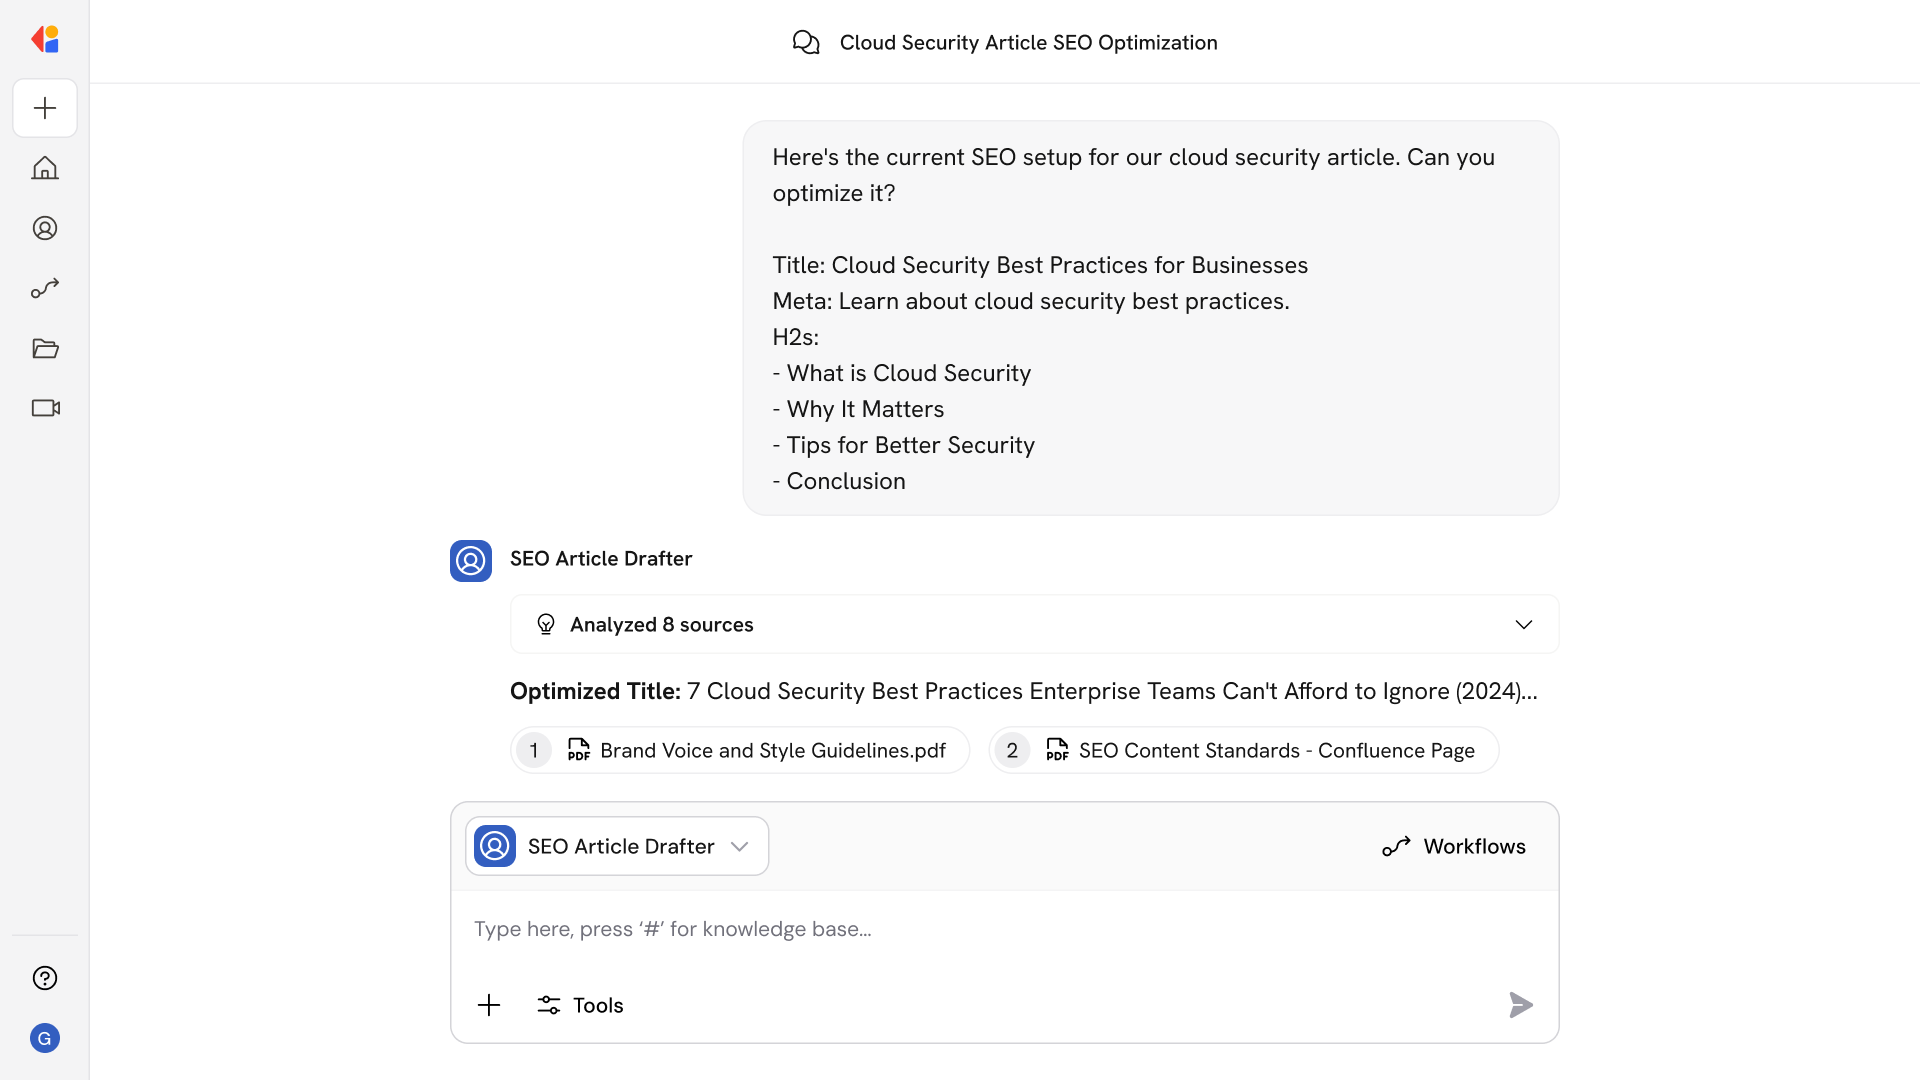Click the SEO Article Drafter agent avatar
The width and height of the screenshot is (1920, 1080).
[x=470, y=560]
